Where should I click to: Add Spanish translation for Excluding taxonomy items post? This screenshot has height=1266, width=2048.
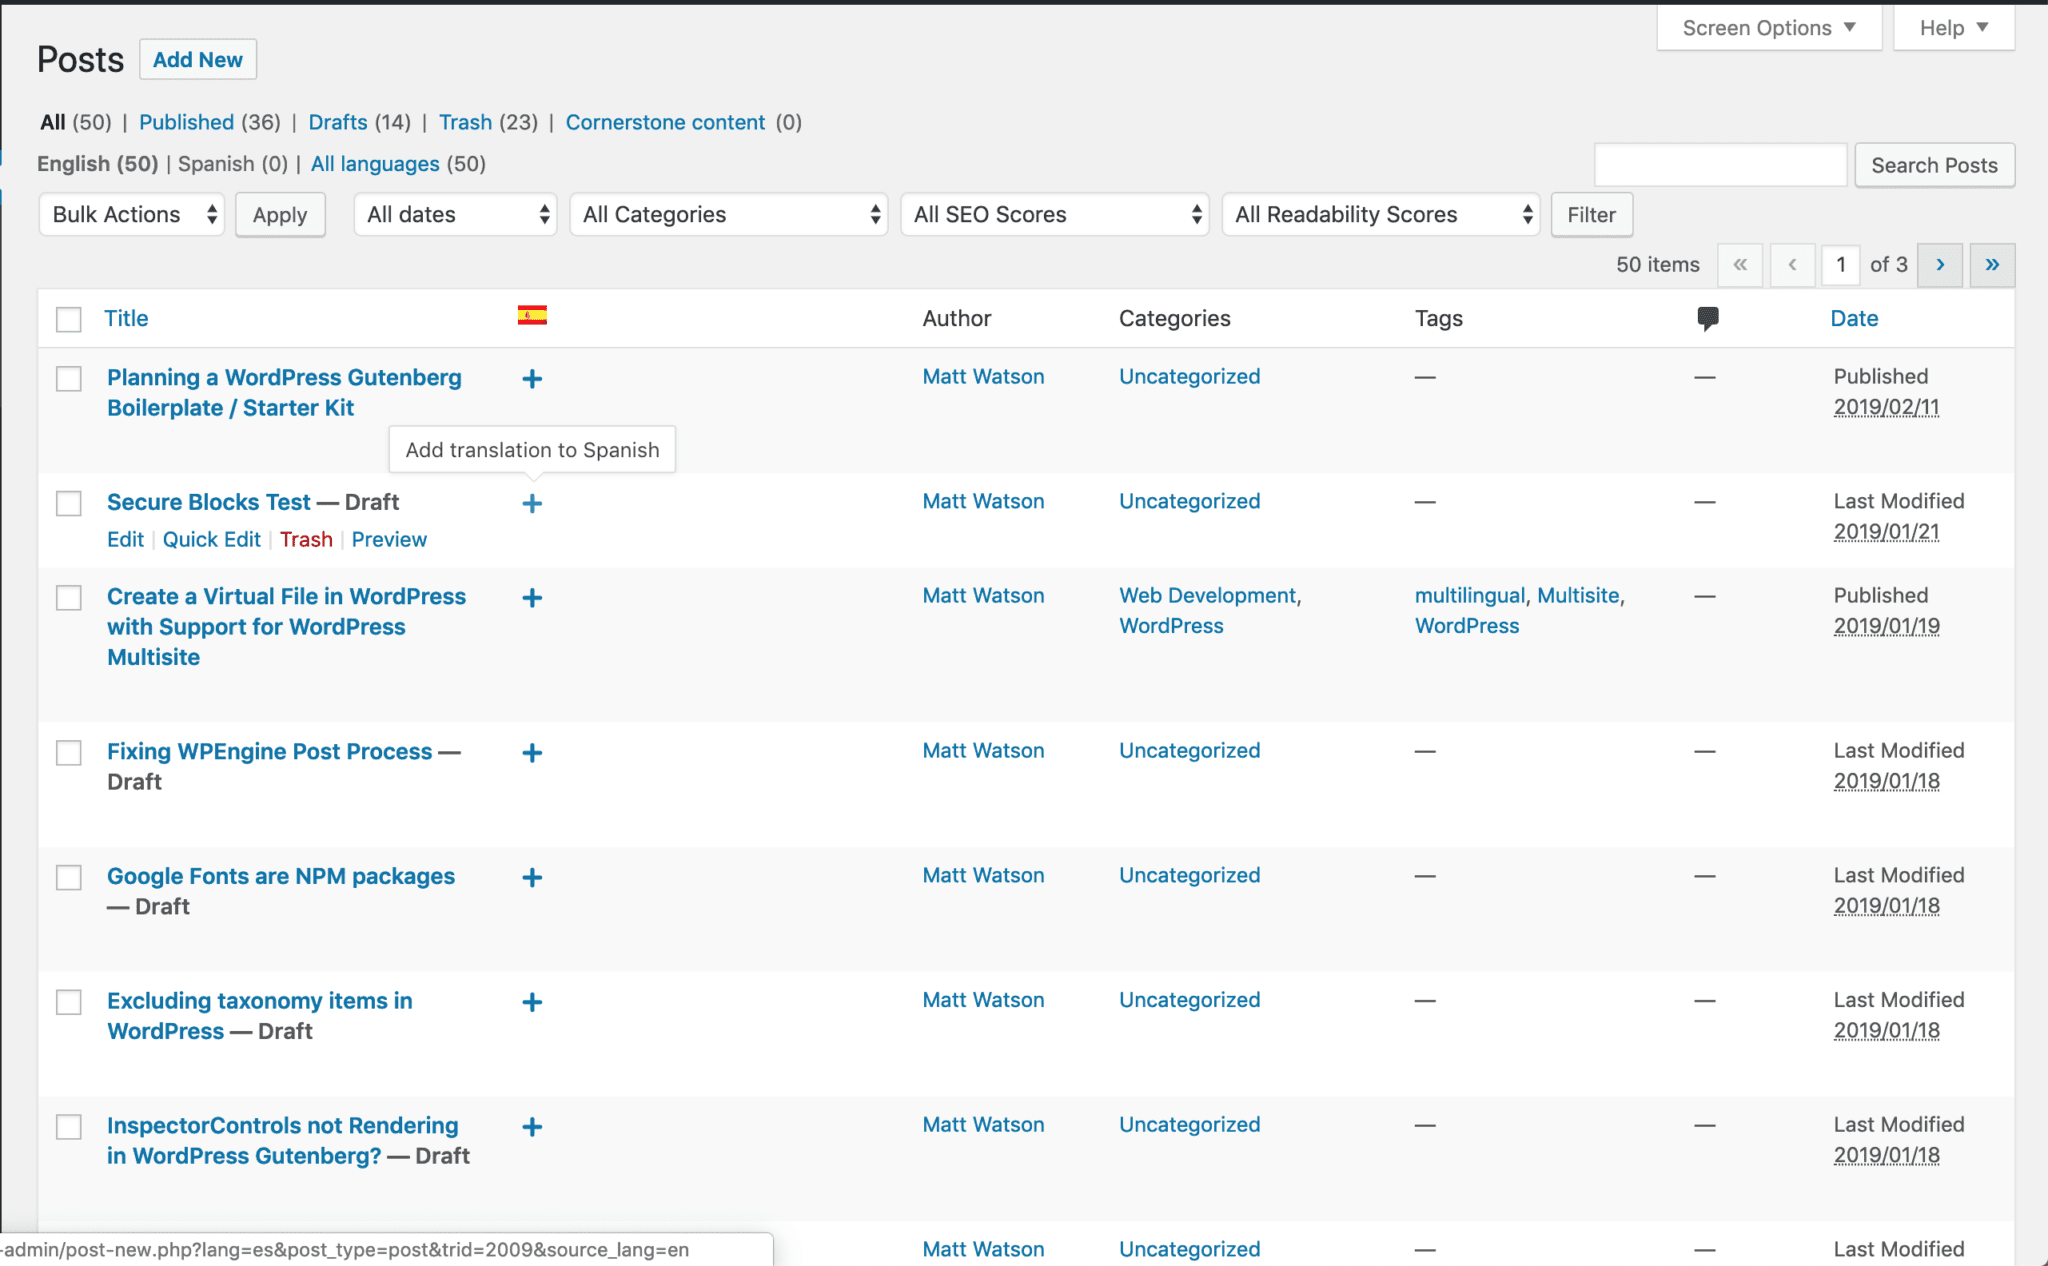tap(532, 1002)
